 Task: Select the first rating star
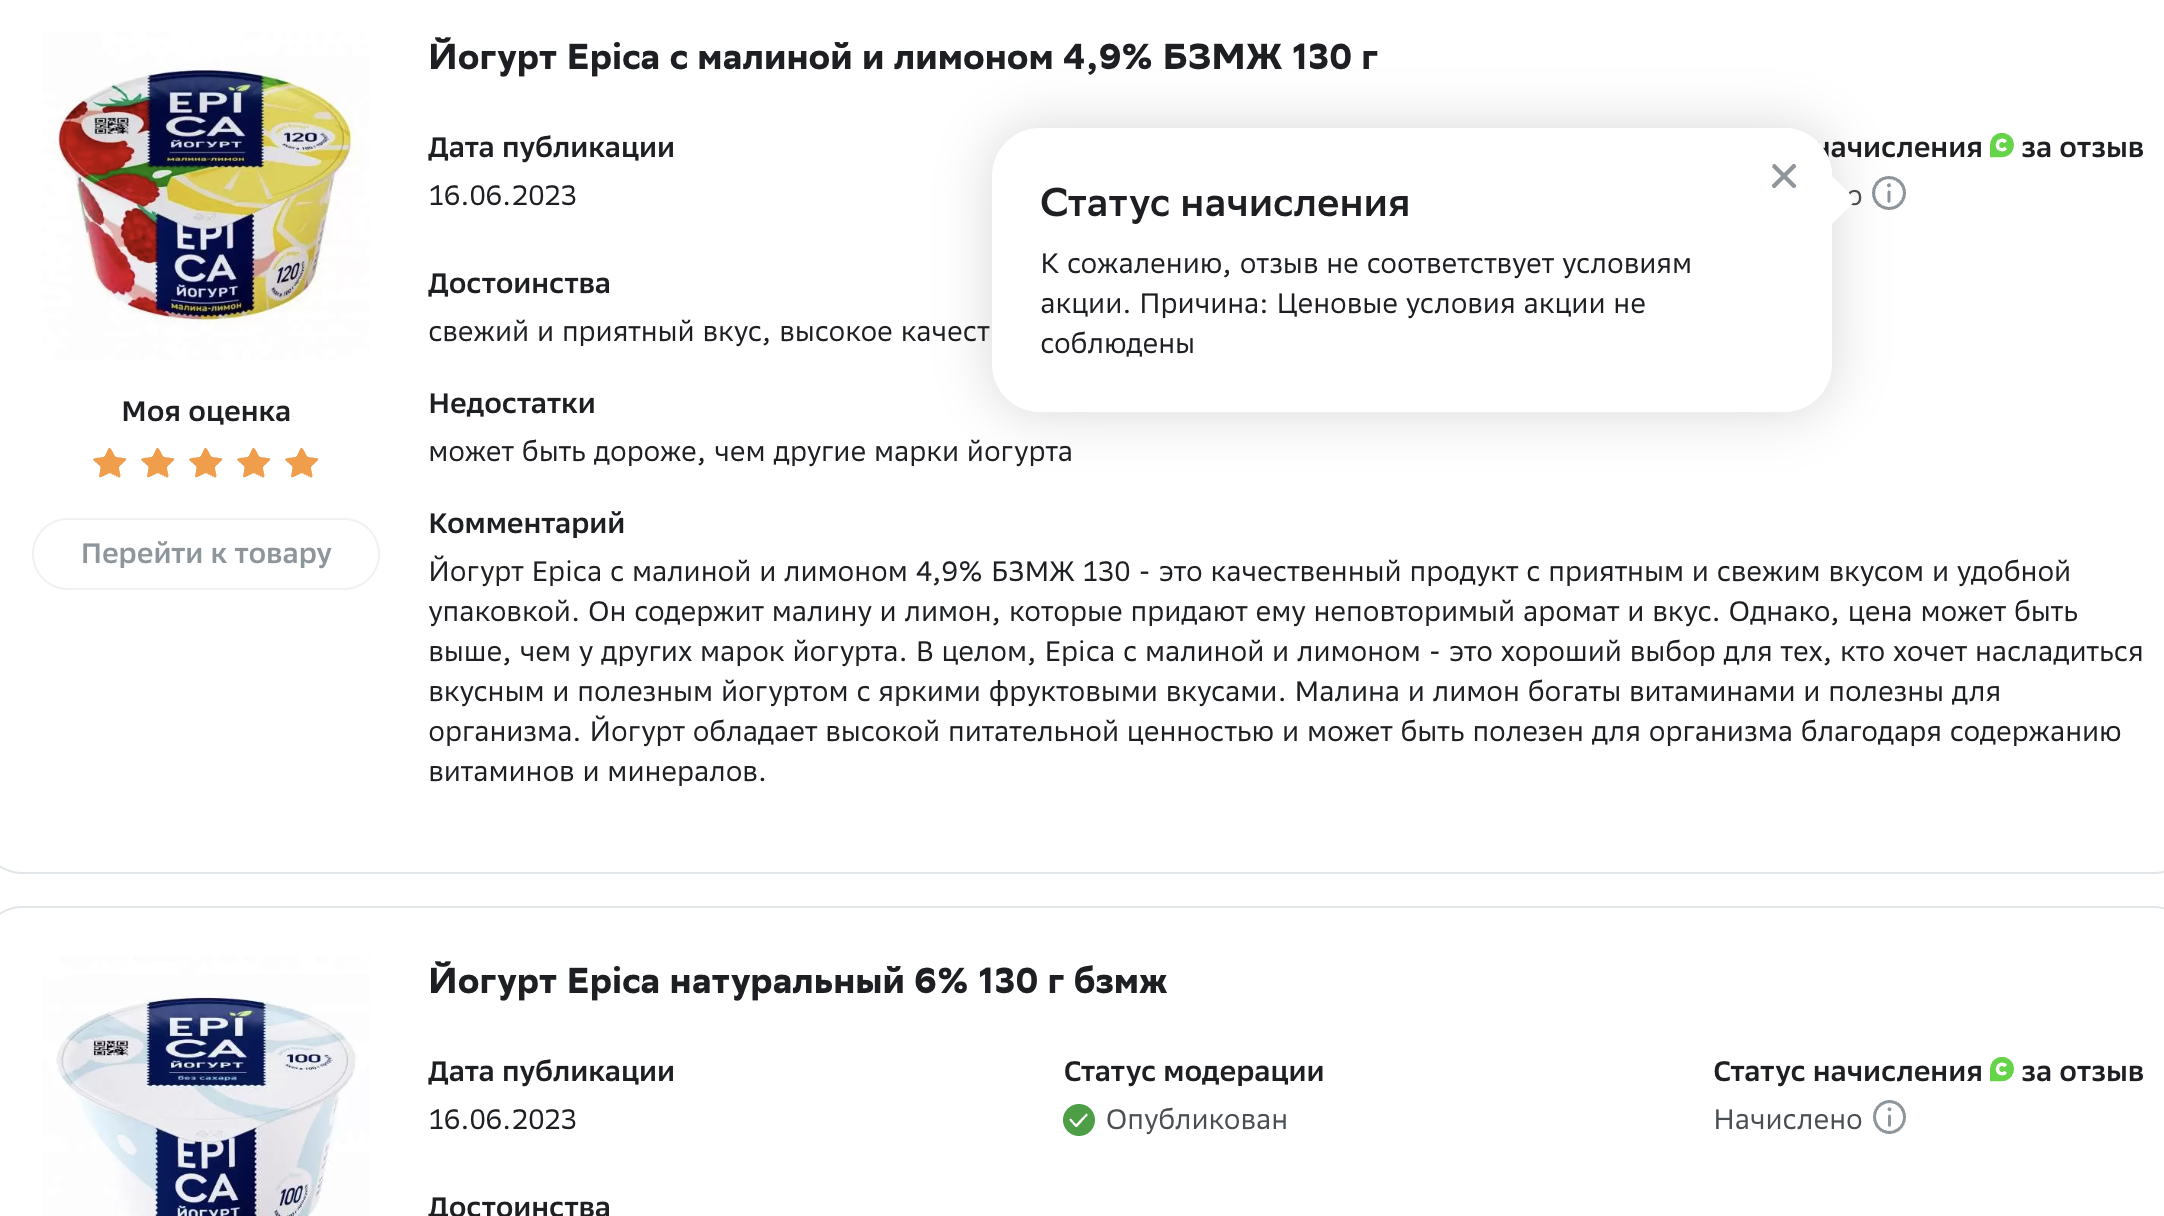point(109,463)
